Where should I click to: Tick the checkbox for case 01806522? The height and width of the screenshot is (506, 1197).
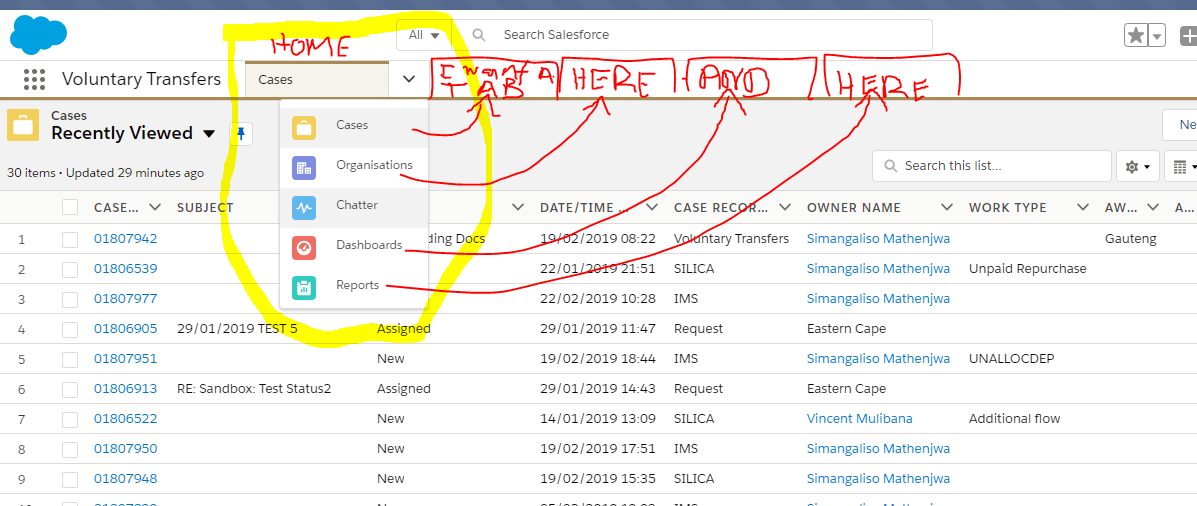(70, 419)
